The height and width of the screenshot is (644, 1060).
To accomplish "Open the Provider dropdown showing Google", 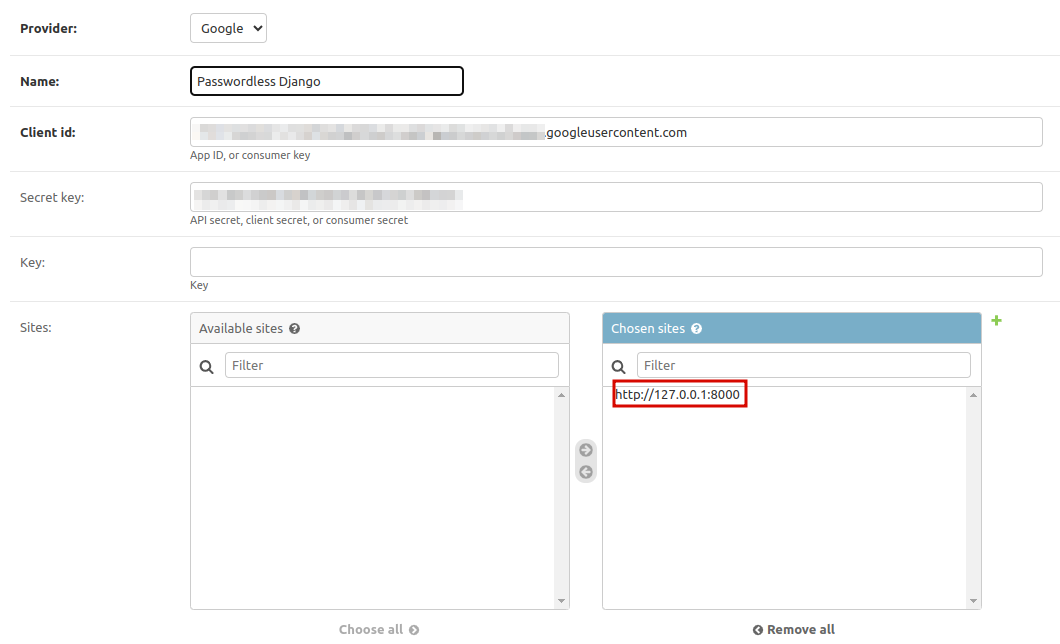I will pos(228,28).
